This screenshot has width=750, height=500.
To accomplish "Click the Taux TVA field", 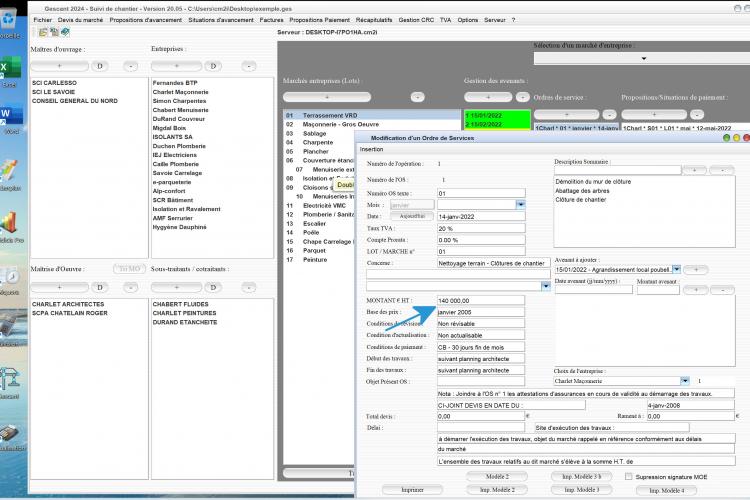I will (x=481, y=228).
